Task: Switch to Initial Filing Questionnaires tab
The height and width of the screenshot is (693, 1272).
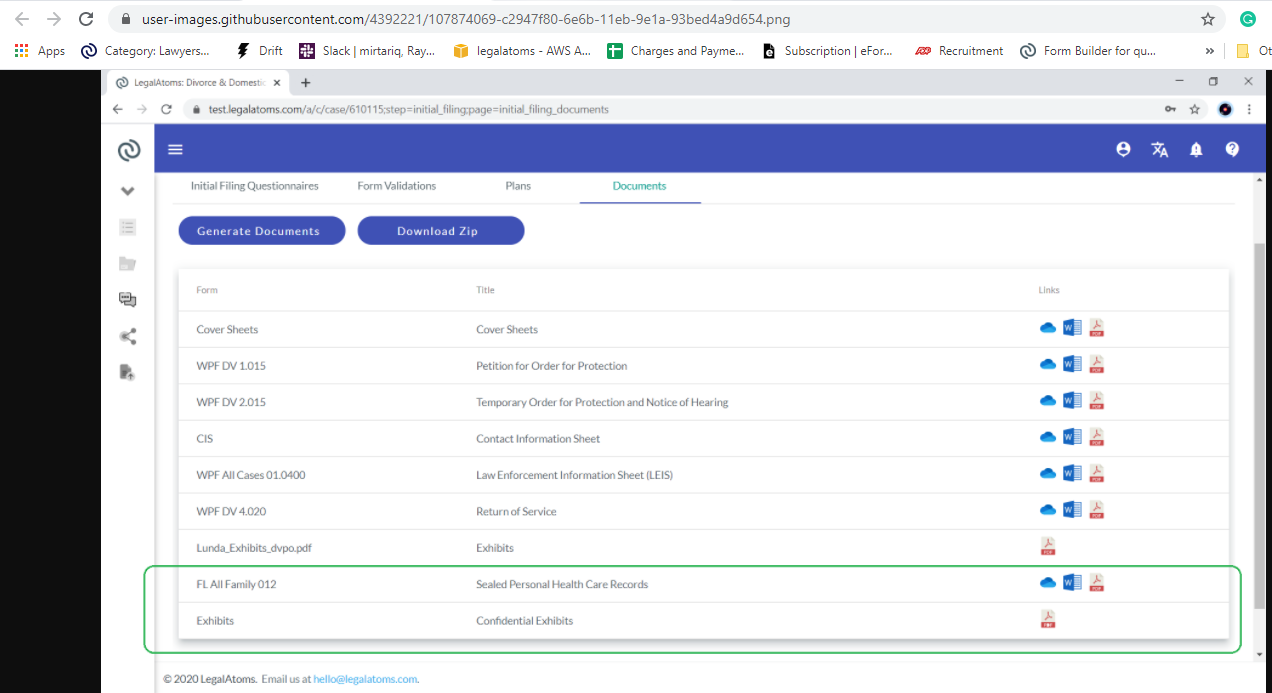Action: pos(255,186)
